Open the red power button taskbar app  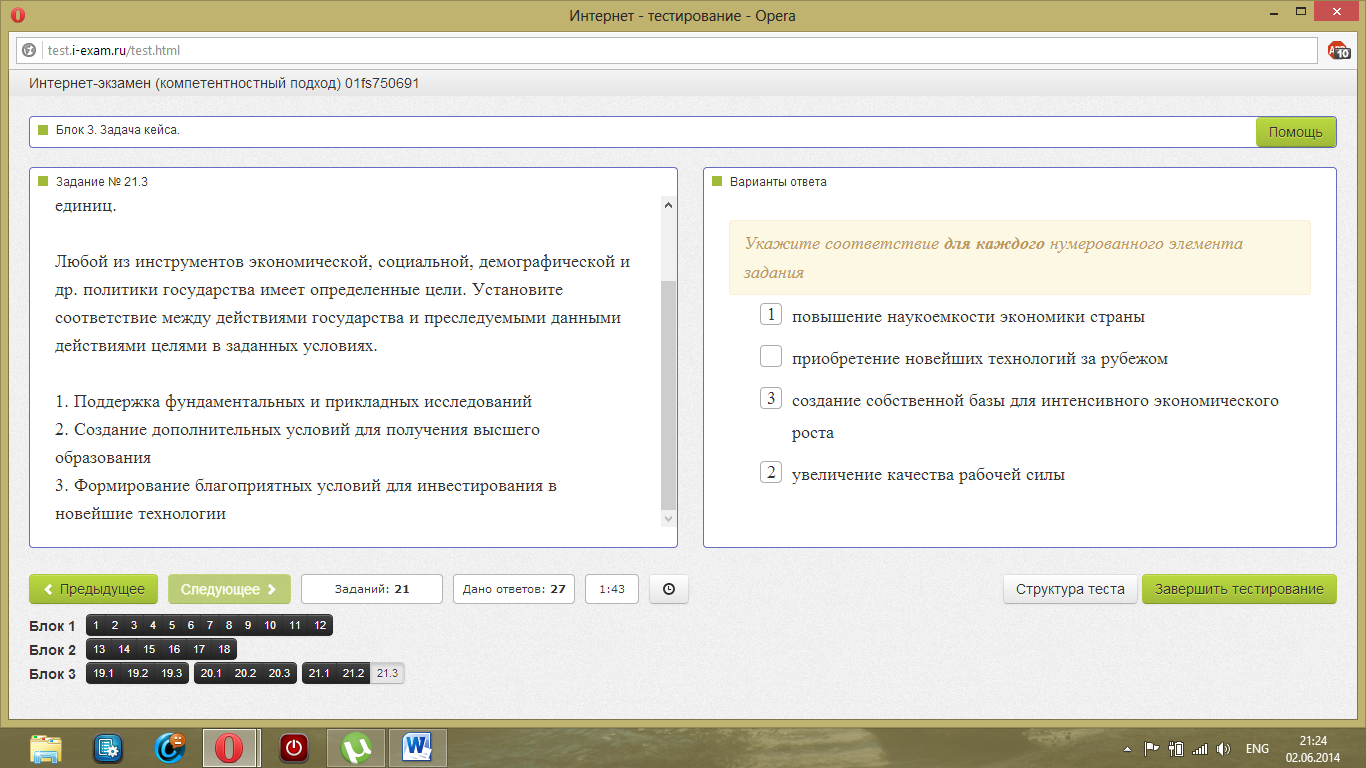point(293,748)
